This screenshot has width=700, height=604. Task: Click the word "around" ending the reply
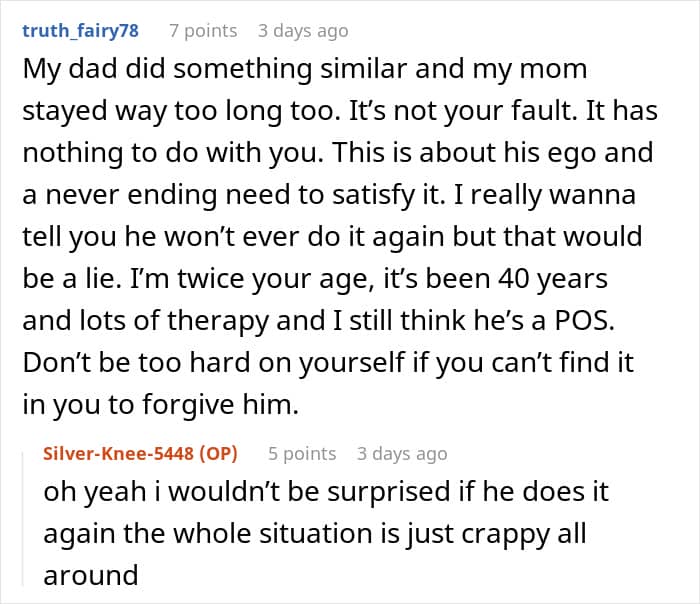coord(90,576)
